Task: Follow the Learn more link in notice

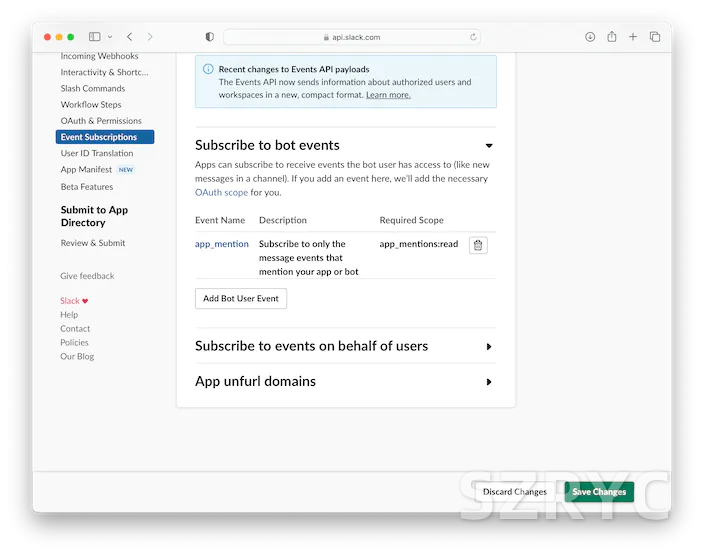Action: click(x=388, y=95)
